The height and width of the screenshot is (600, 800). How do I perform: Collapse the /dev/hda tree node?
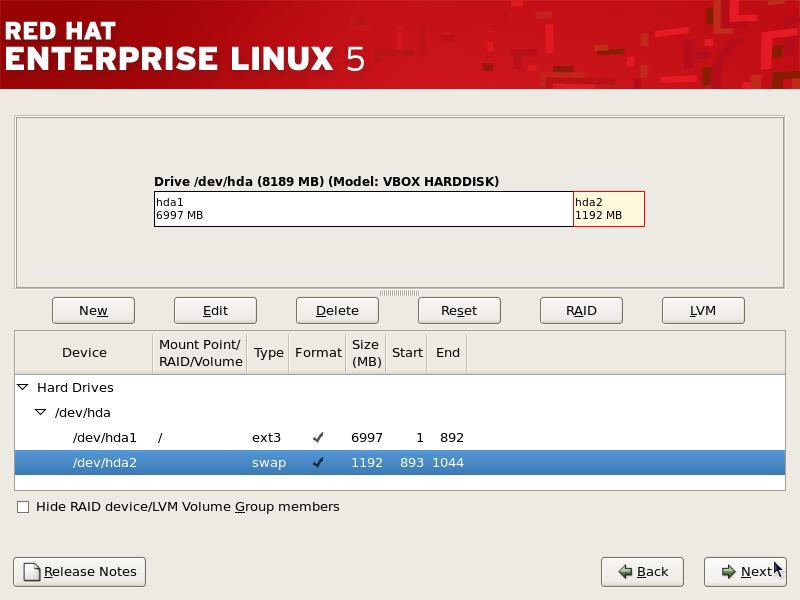click(x=40, y=412)
